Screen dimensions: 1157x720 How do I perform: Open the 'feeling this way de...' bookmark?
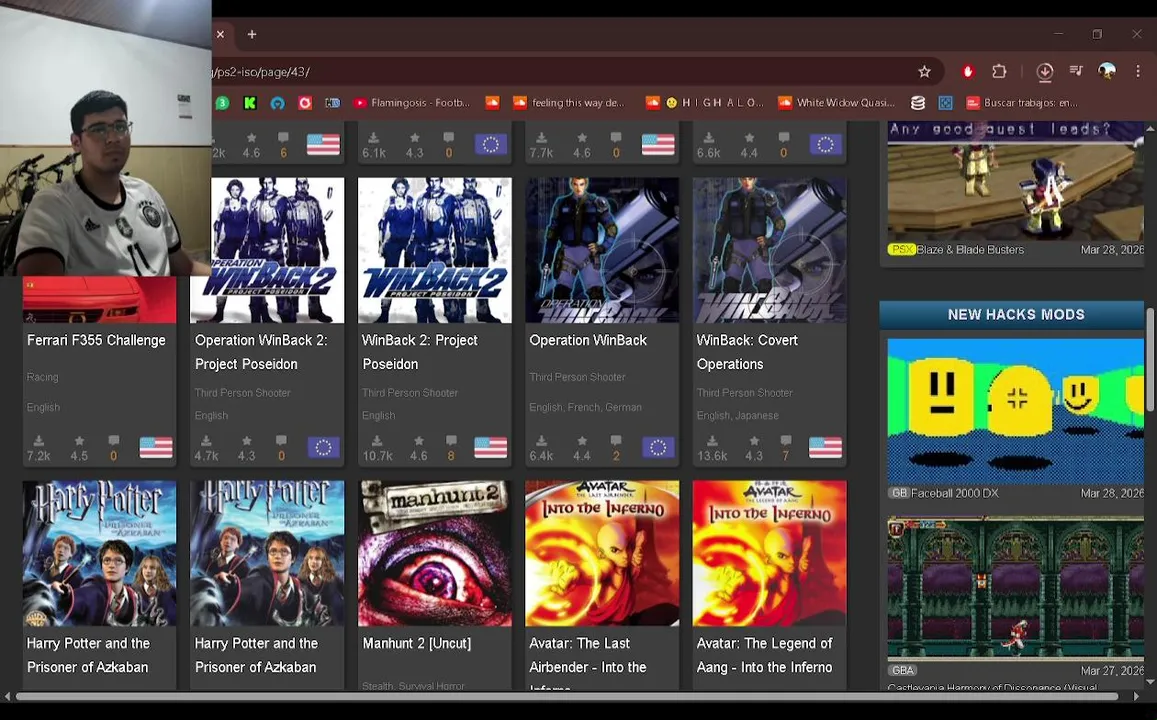coord(569,103)
